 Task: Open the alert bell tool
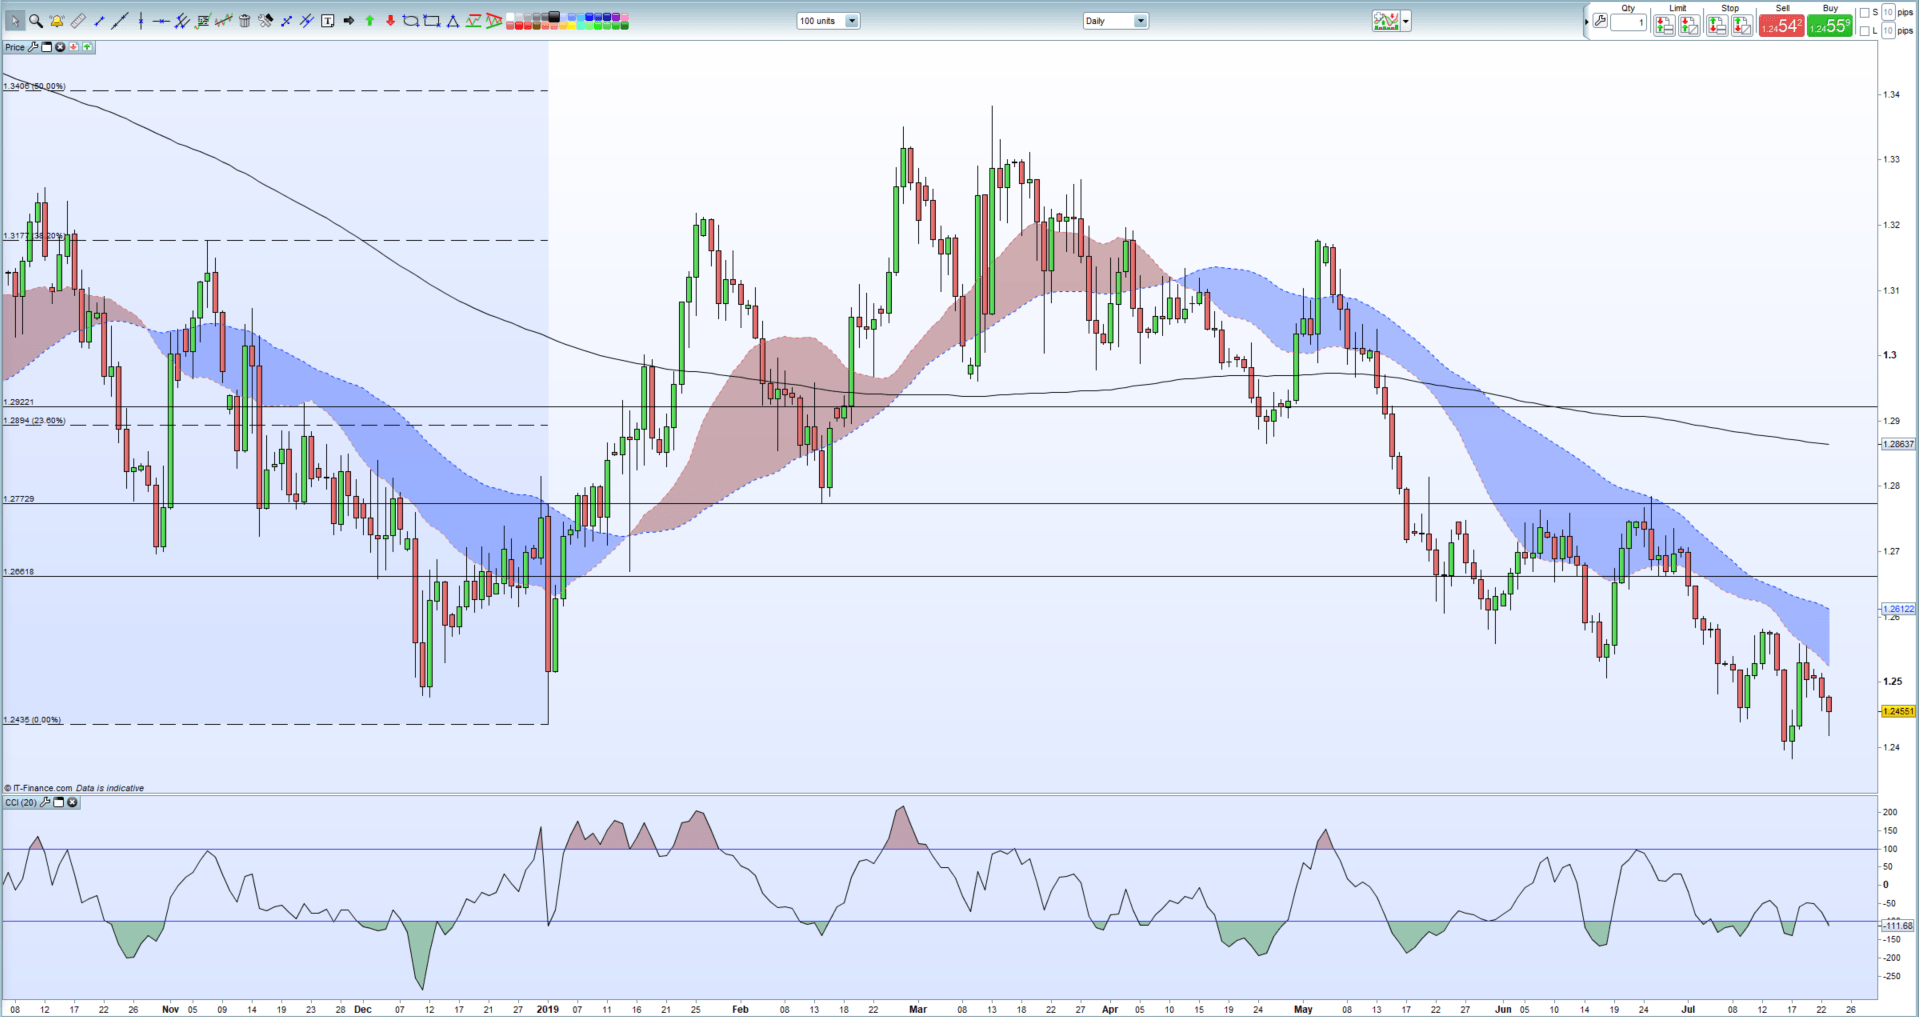[x=57, y=21]
